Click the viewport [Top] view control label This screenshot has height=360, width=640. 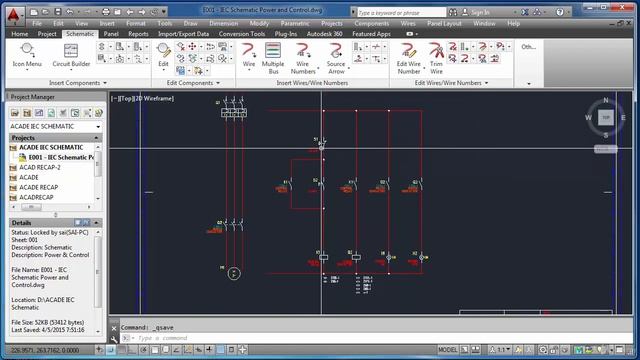pos(126,98)
